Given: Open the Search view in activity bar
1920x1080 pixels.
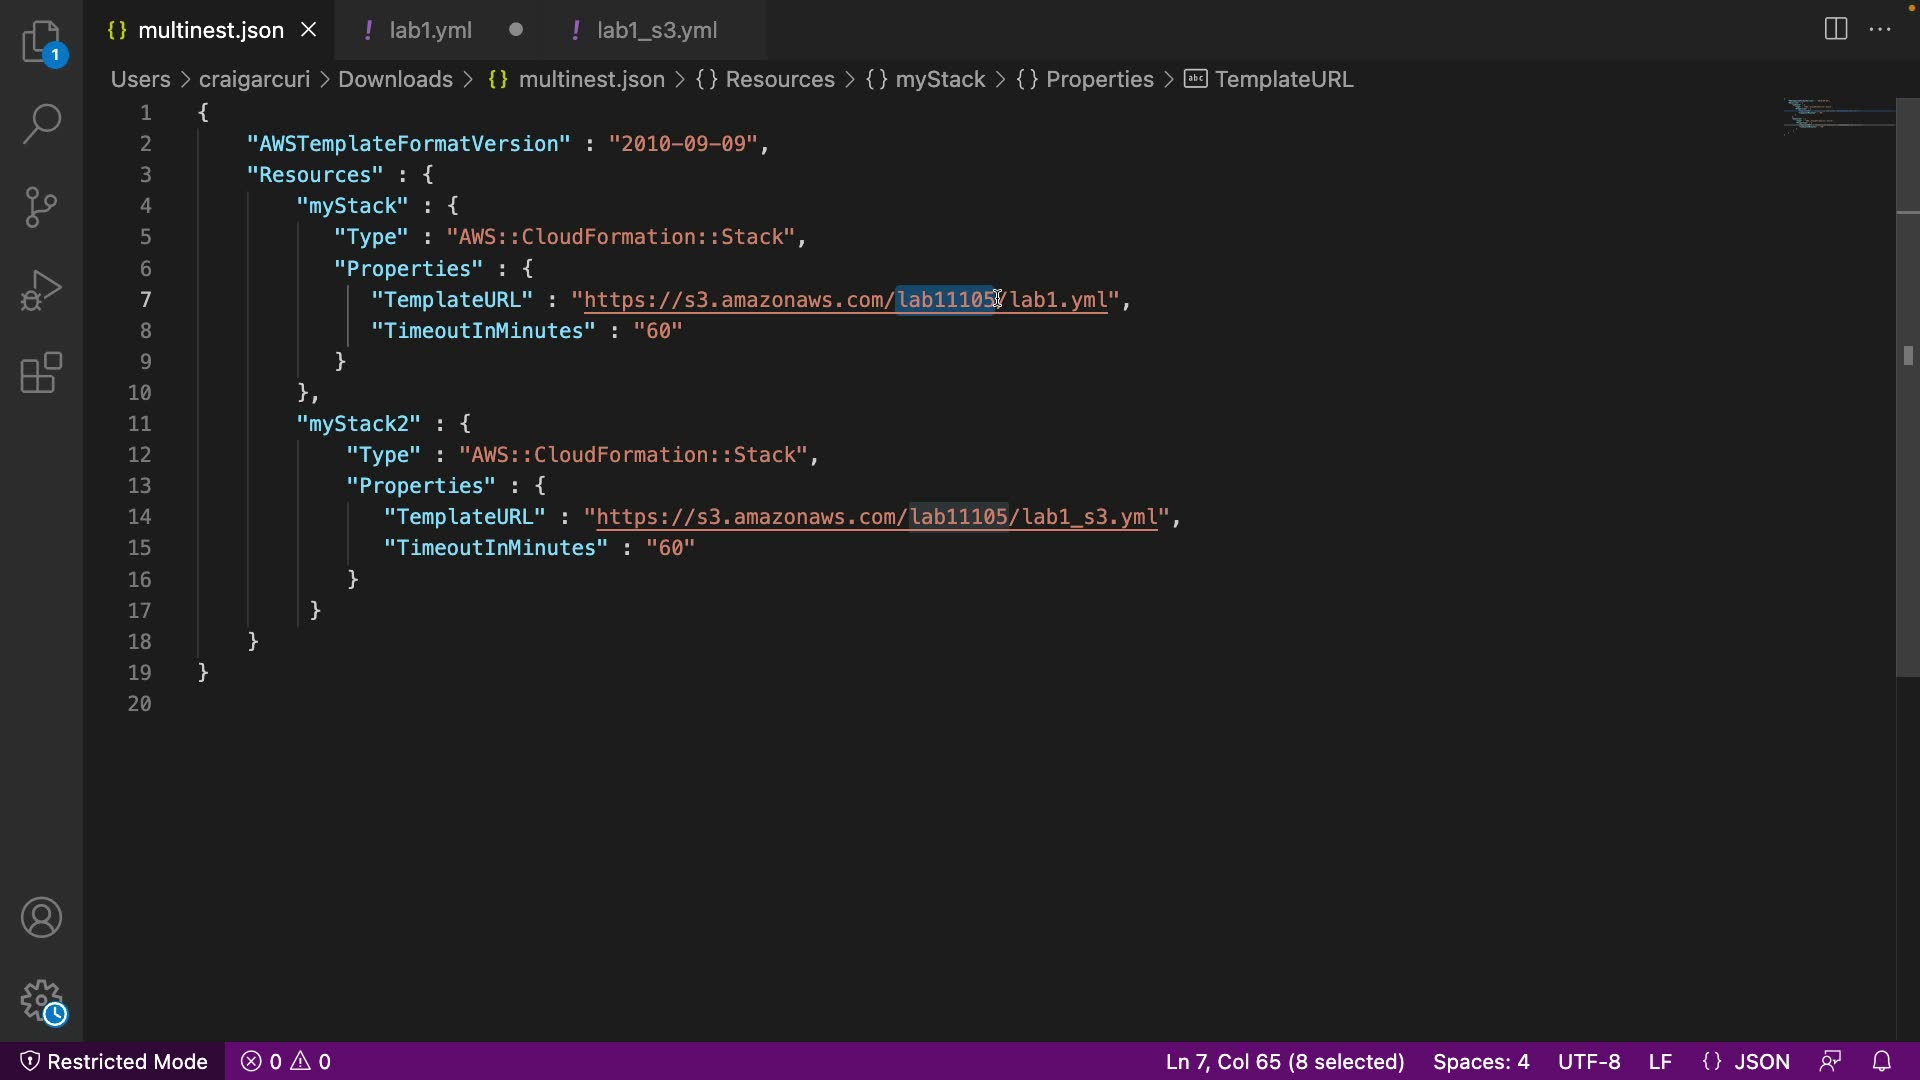Looking at the screenshot, I should pyautogui.click(x=42, y=124).
